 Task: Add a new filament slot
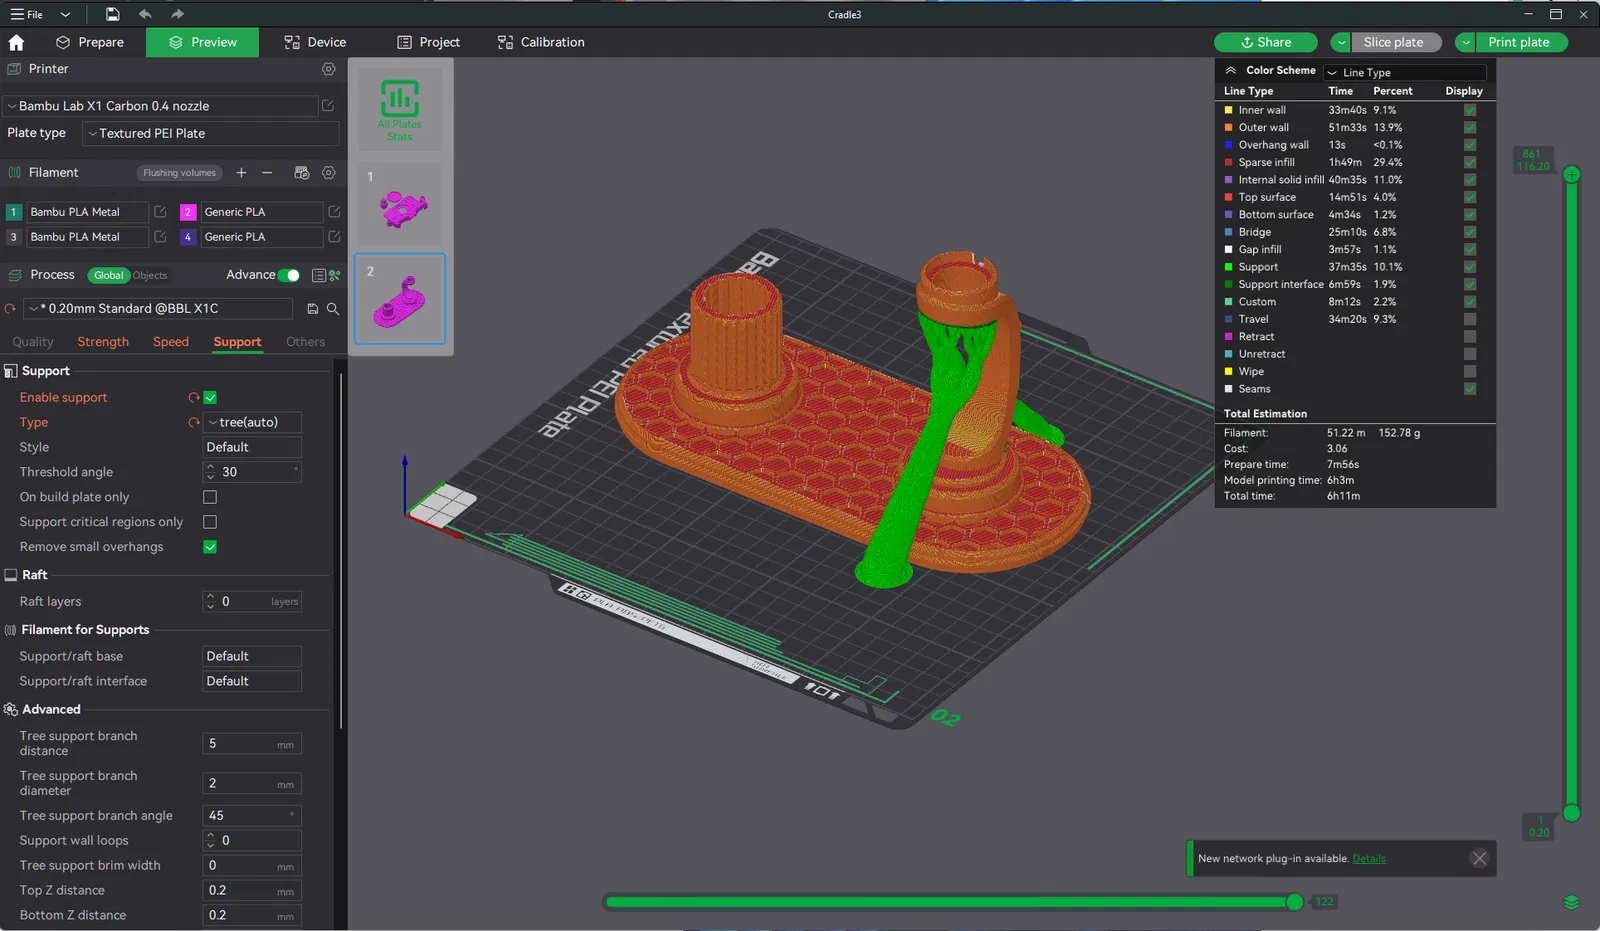pos(241,173)
